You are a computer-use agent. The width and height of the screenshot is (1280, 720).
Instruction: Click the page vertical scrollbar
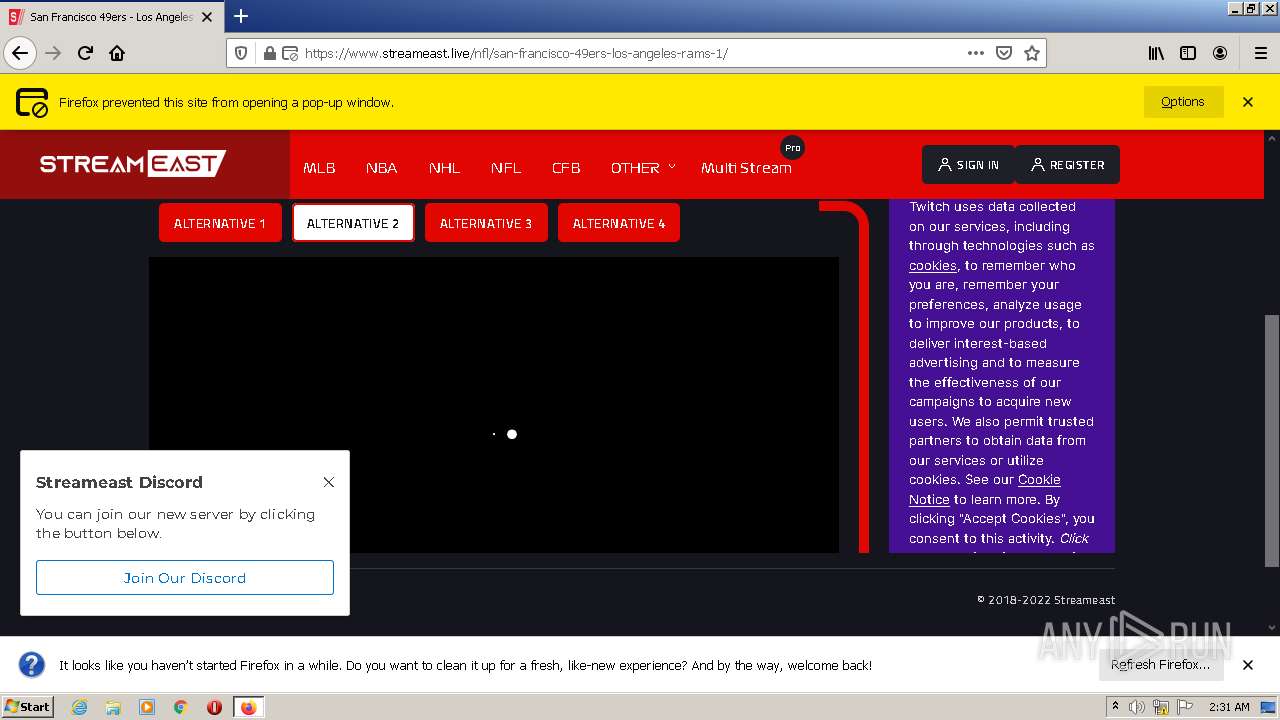tap(1272, 440)
